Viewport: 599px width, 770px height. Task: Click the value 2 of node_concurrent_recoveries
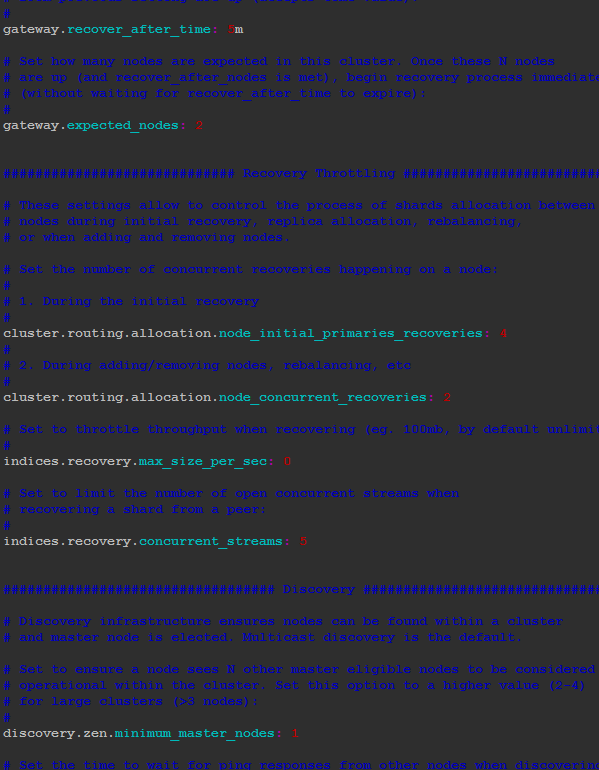click(x=447, y=397)
